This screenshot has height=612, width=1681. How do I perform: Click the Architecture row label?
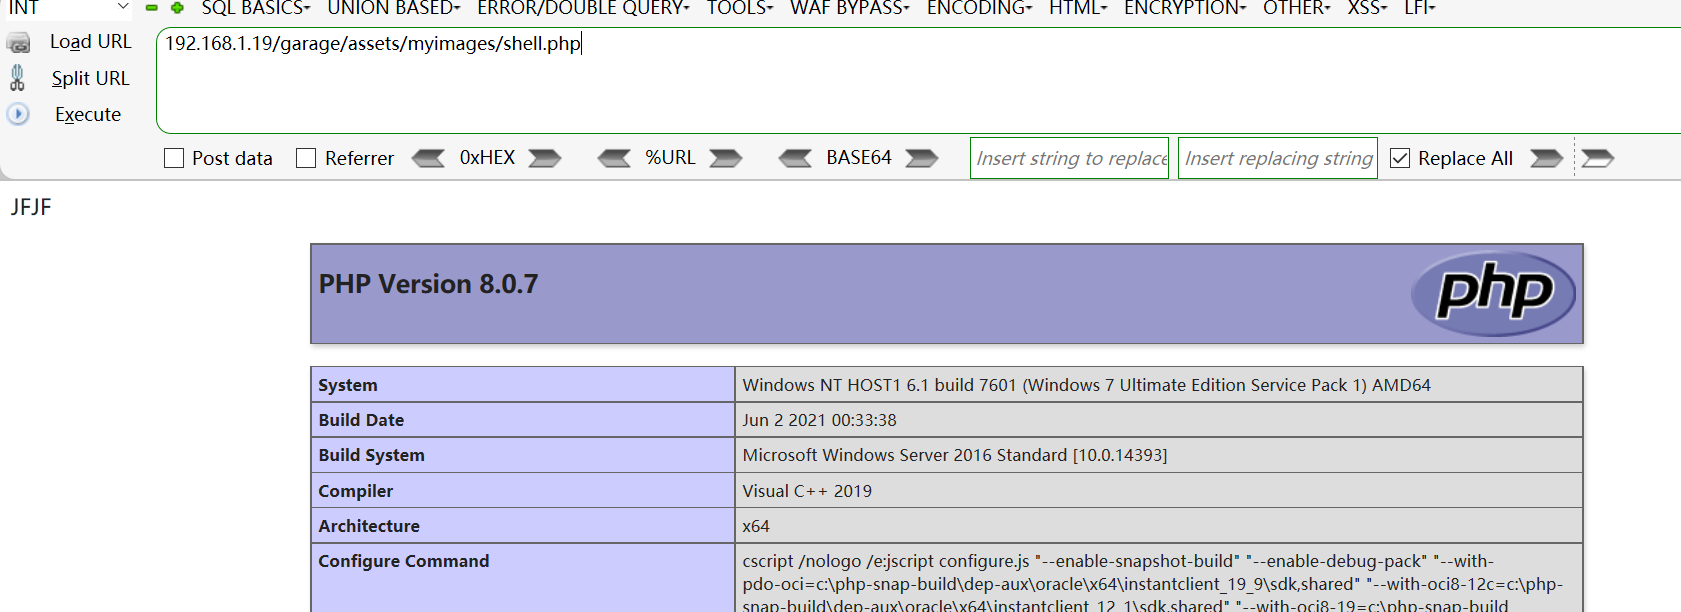tap(369, 526)
